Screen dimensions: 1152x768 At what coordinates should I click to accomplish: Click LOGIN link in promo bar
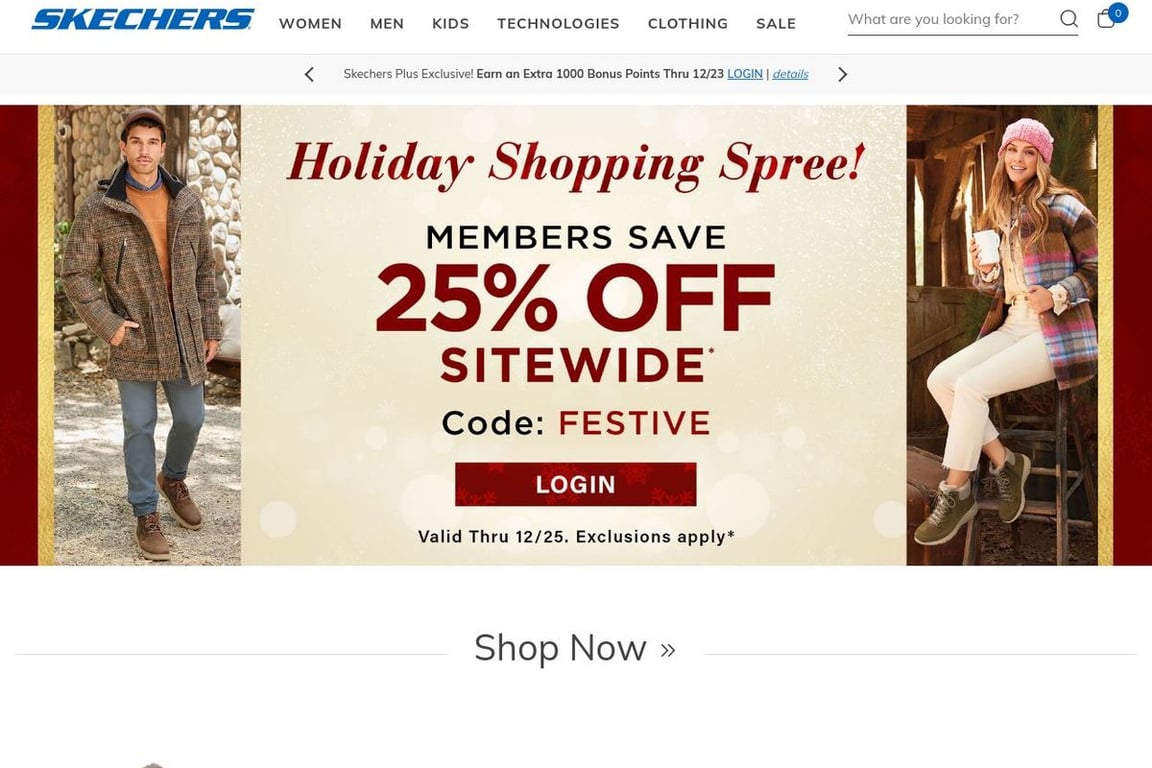(x=745, y=74)
